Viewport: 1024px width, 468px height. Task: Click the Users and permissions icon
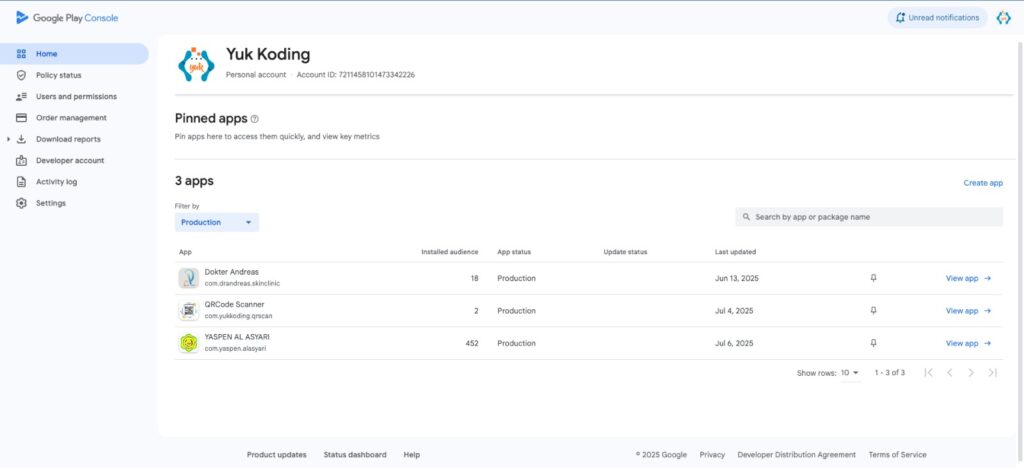click(21, 97)
